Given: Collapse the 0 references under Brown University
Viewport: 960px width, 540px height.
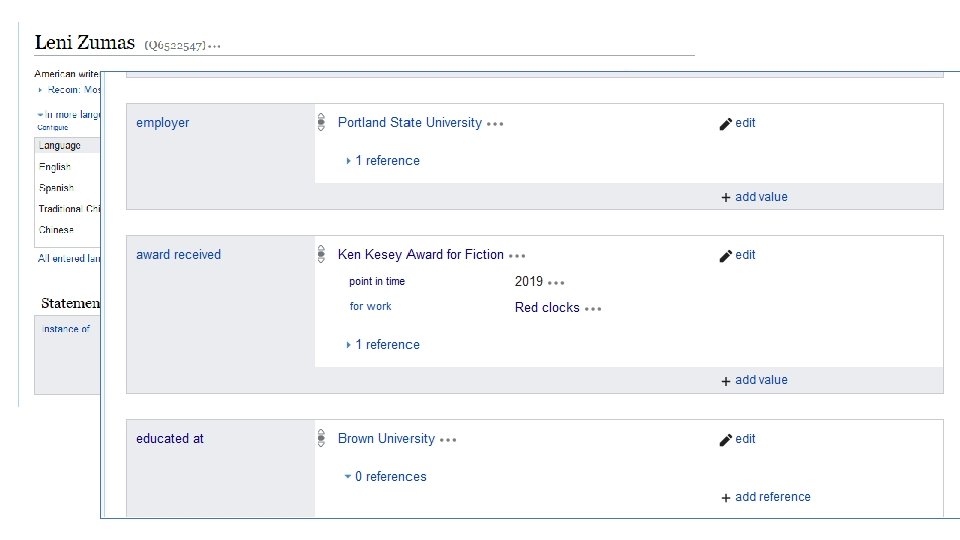Looking at the screenshot, I should pos(389,477).
